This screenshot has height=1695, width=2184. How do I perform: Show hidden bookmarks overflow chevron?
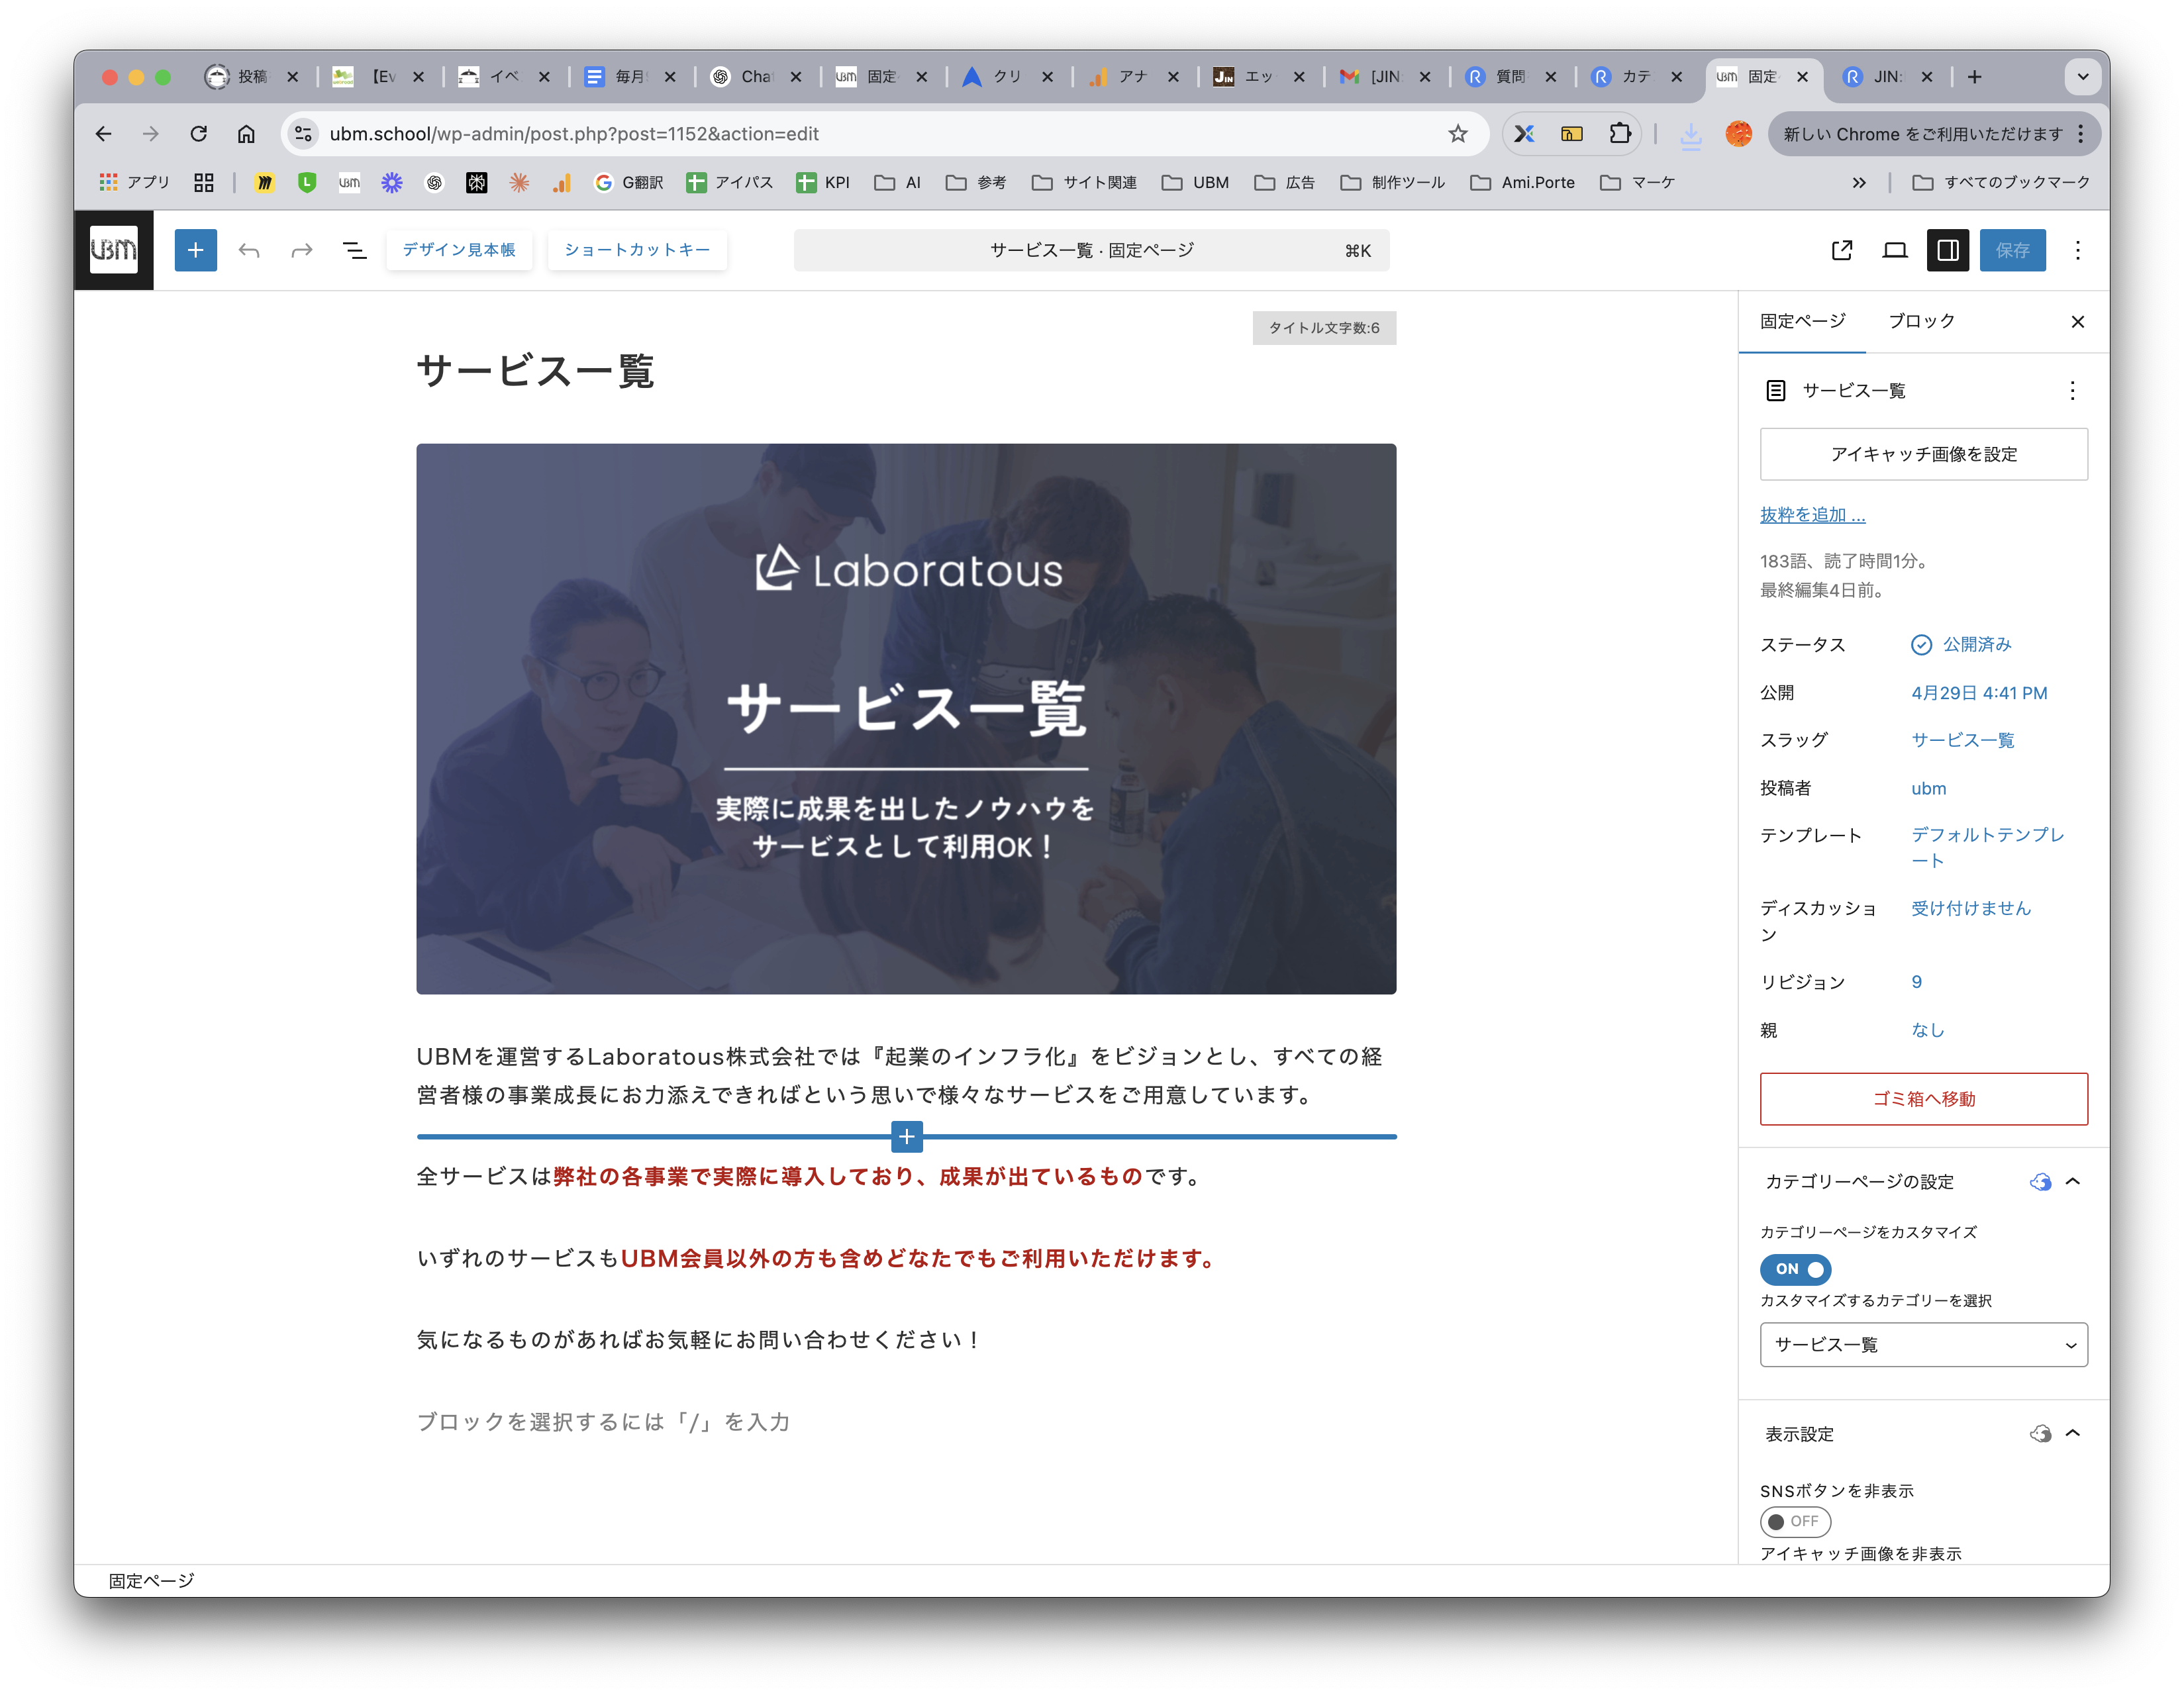click(1859, 182)
